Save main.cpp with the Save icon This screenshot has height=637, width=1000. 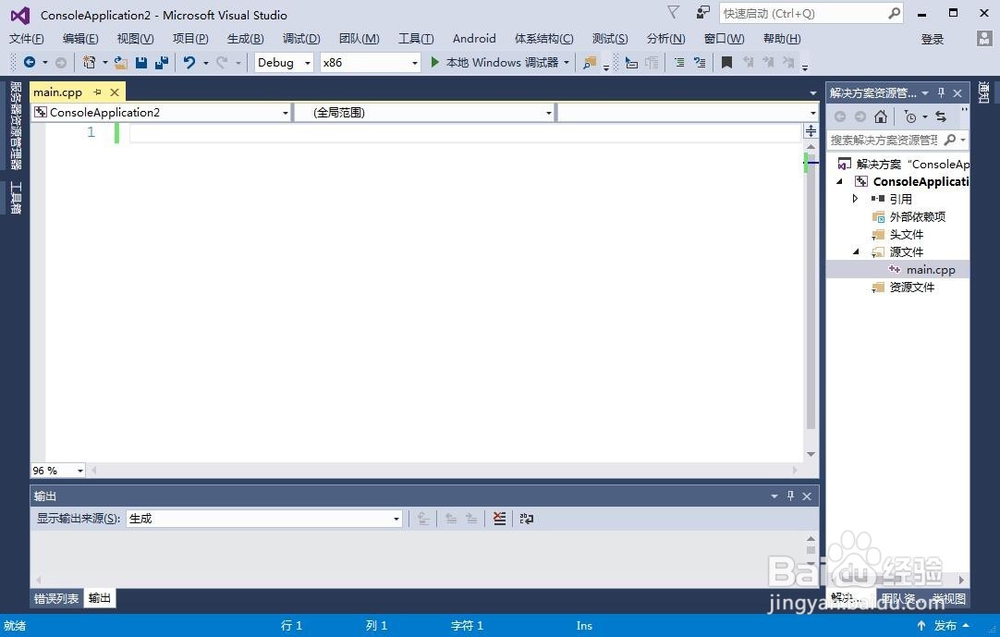[x=141, y=62]
